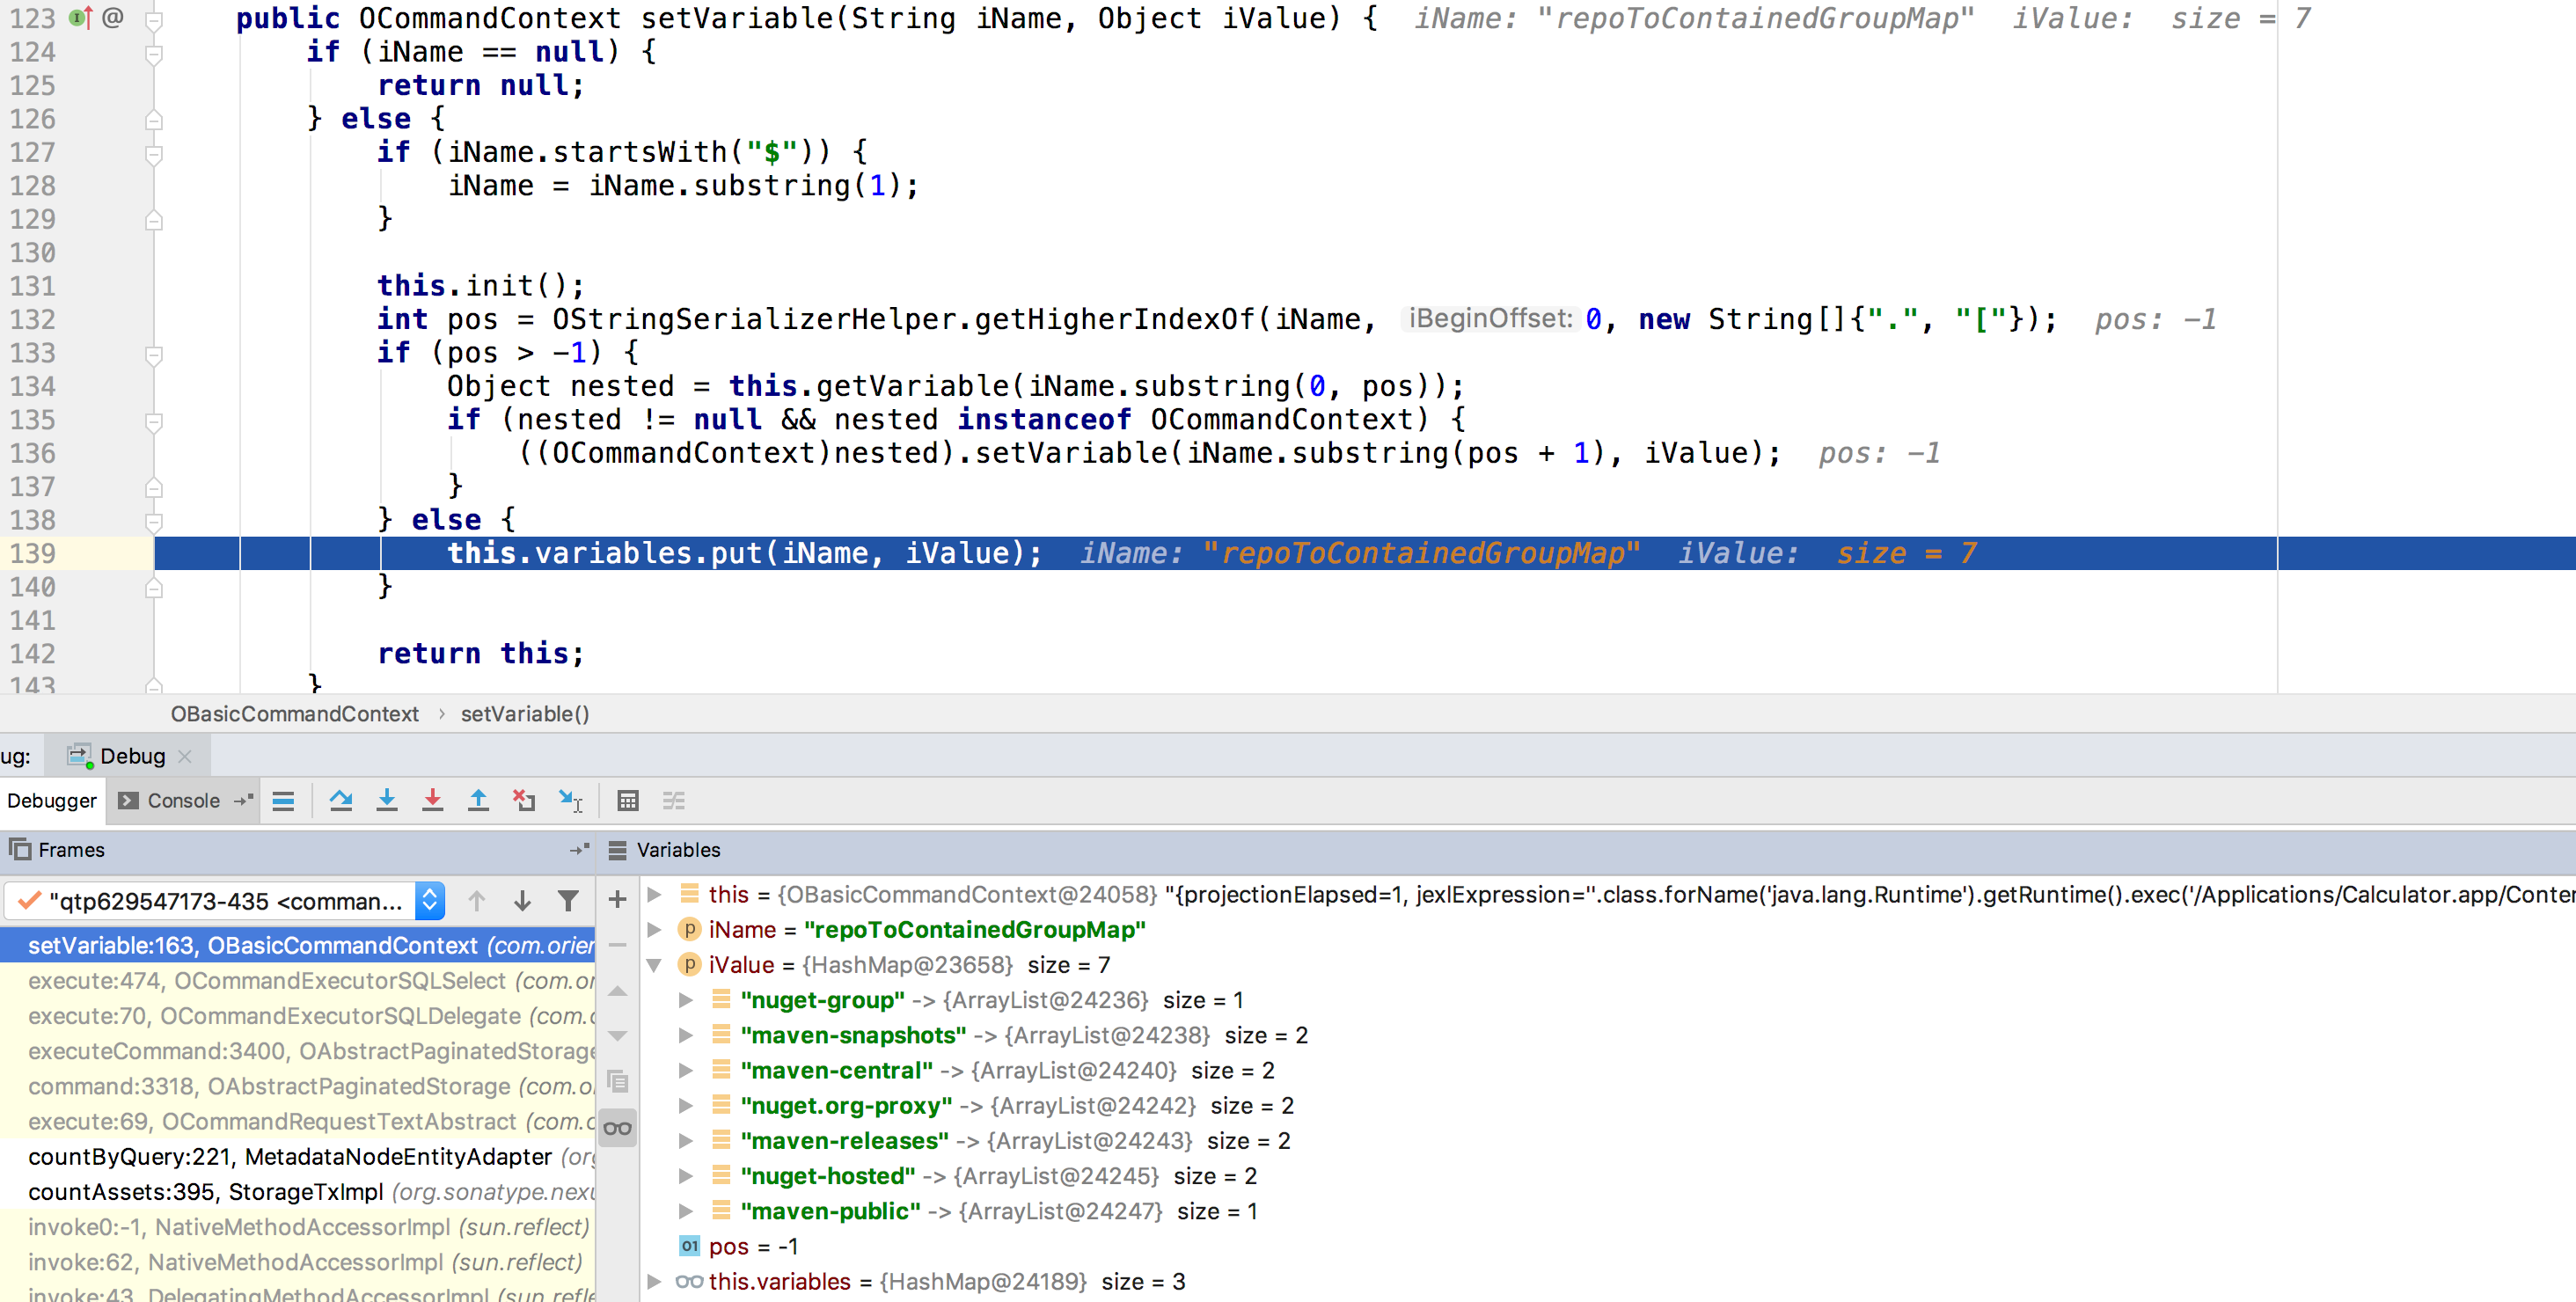Click the evaluate expression debugger icon
The width and height of the screenshot is (2576, 1302).
[x=627, y=804]
